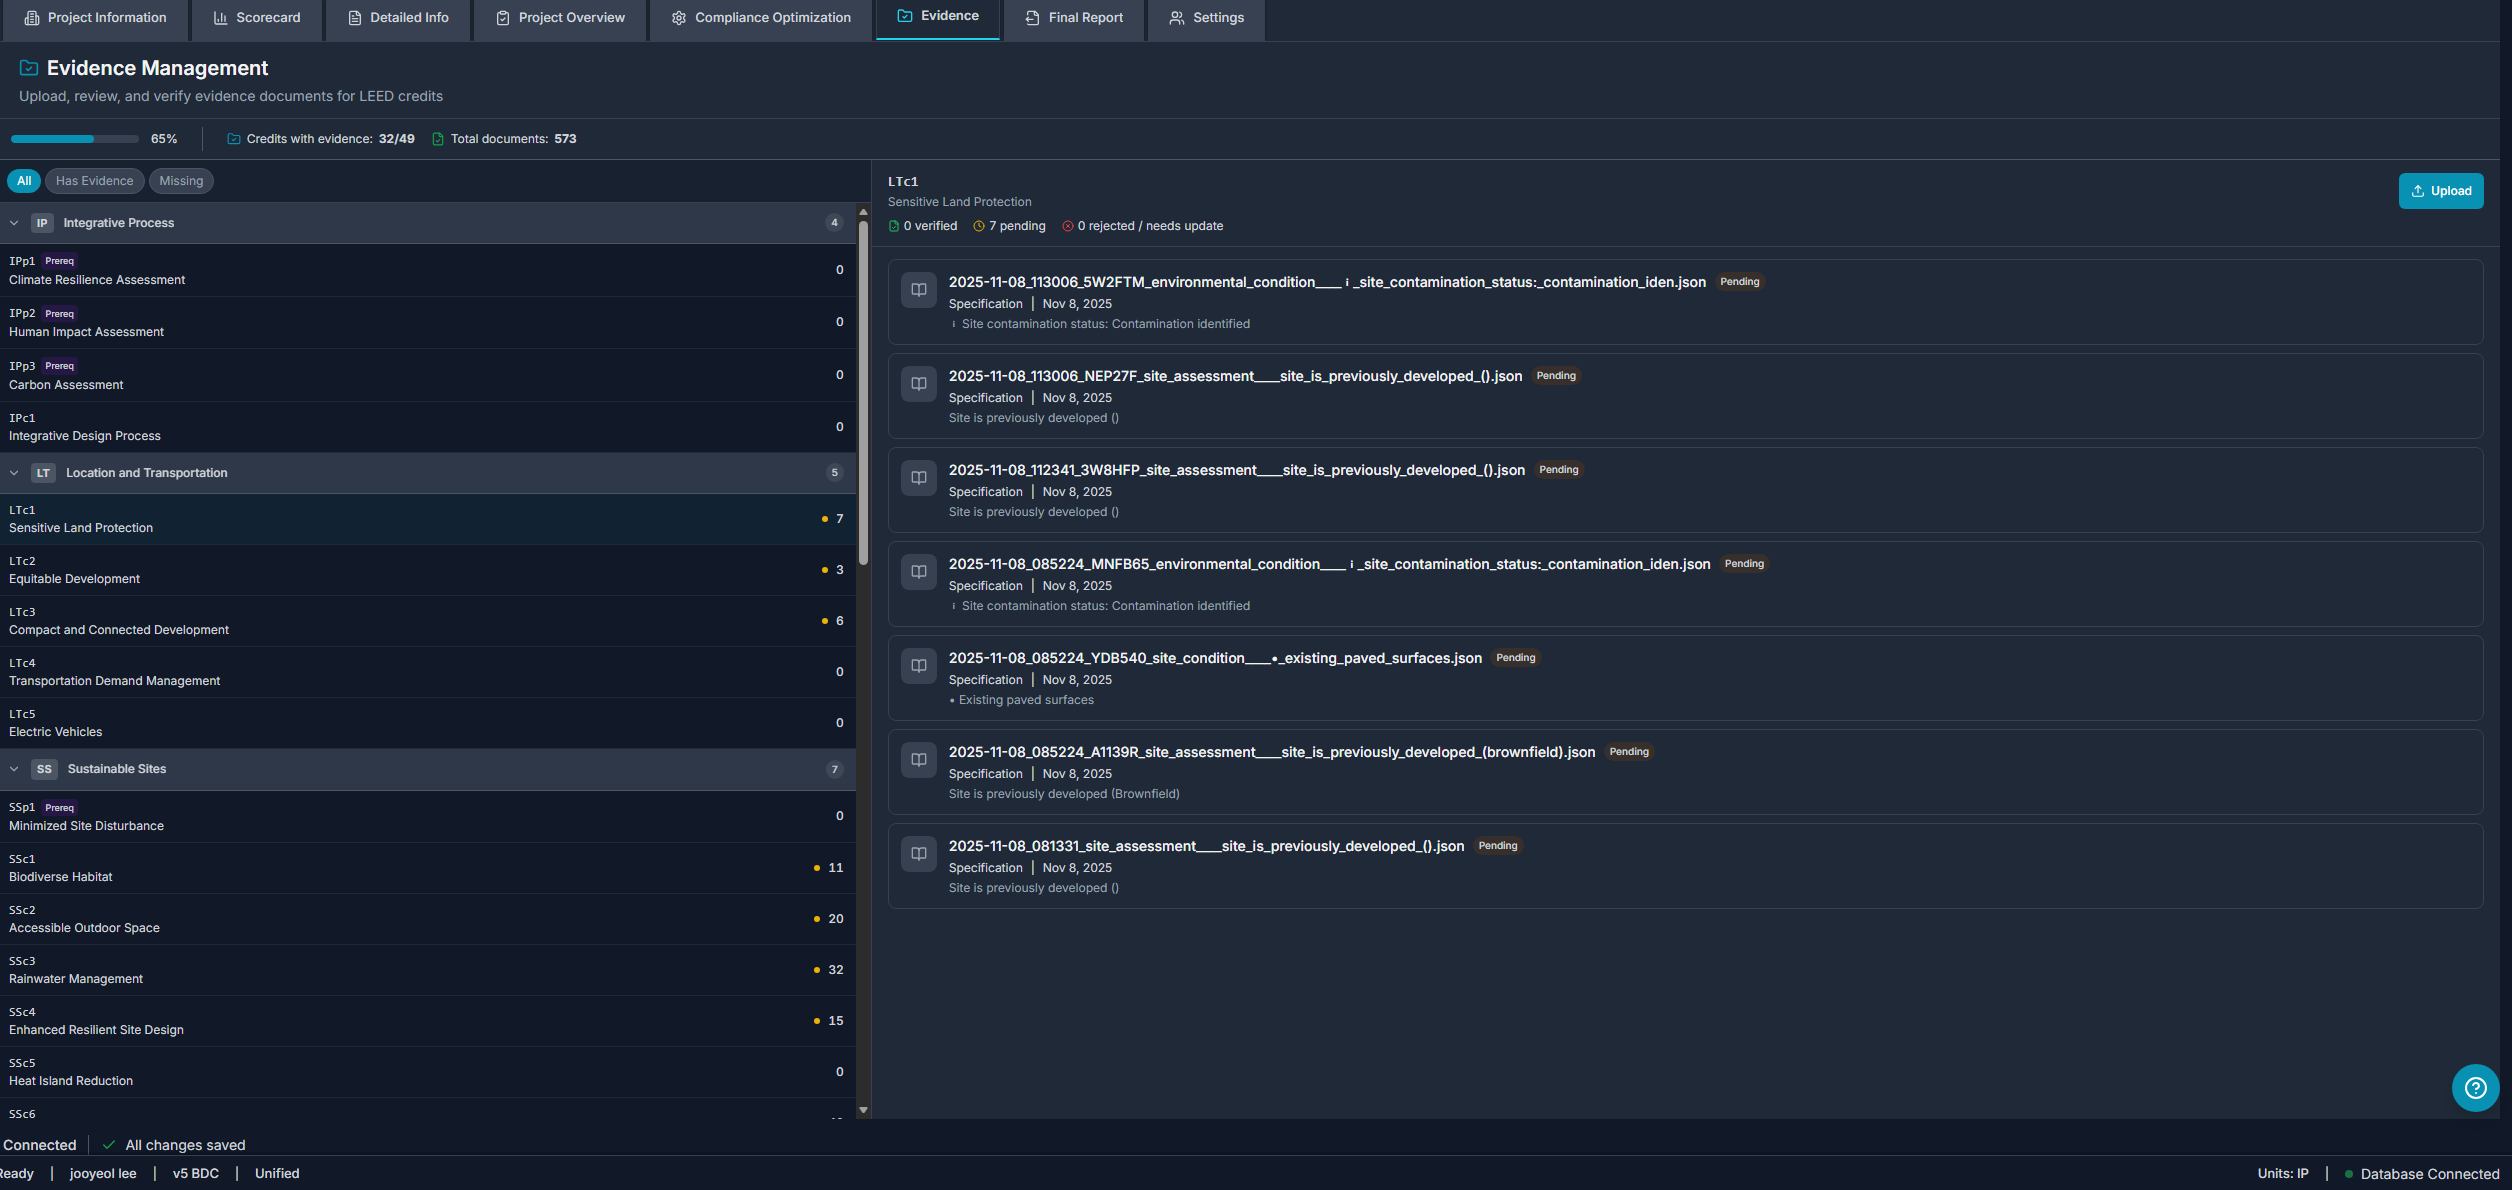Select the Scorecard bar-chart icon

point(220,17)
